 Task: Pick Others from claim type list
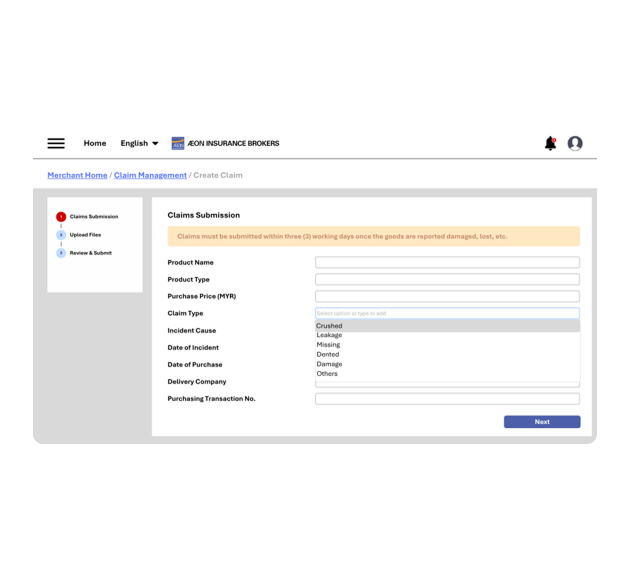click(x=327, y=374)
